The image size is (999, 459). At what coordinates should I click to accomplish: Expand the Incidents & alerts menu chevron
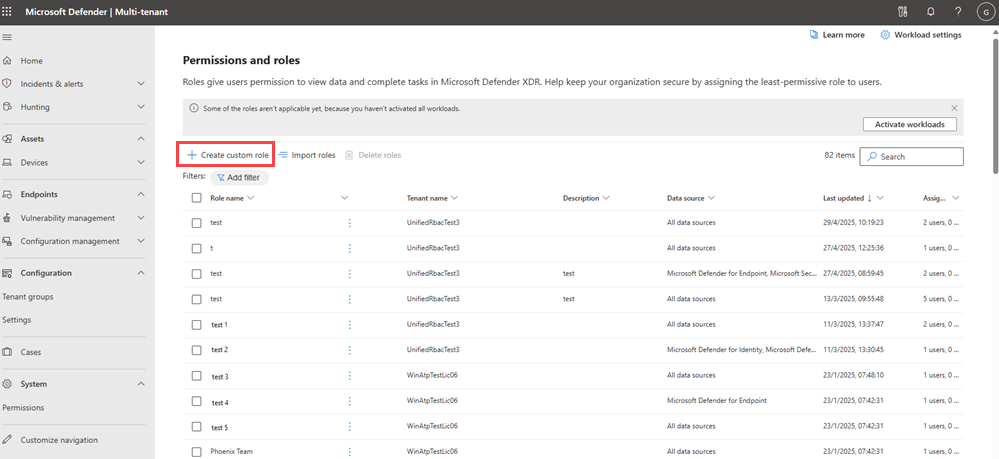coord(141,84)
